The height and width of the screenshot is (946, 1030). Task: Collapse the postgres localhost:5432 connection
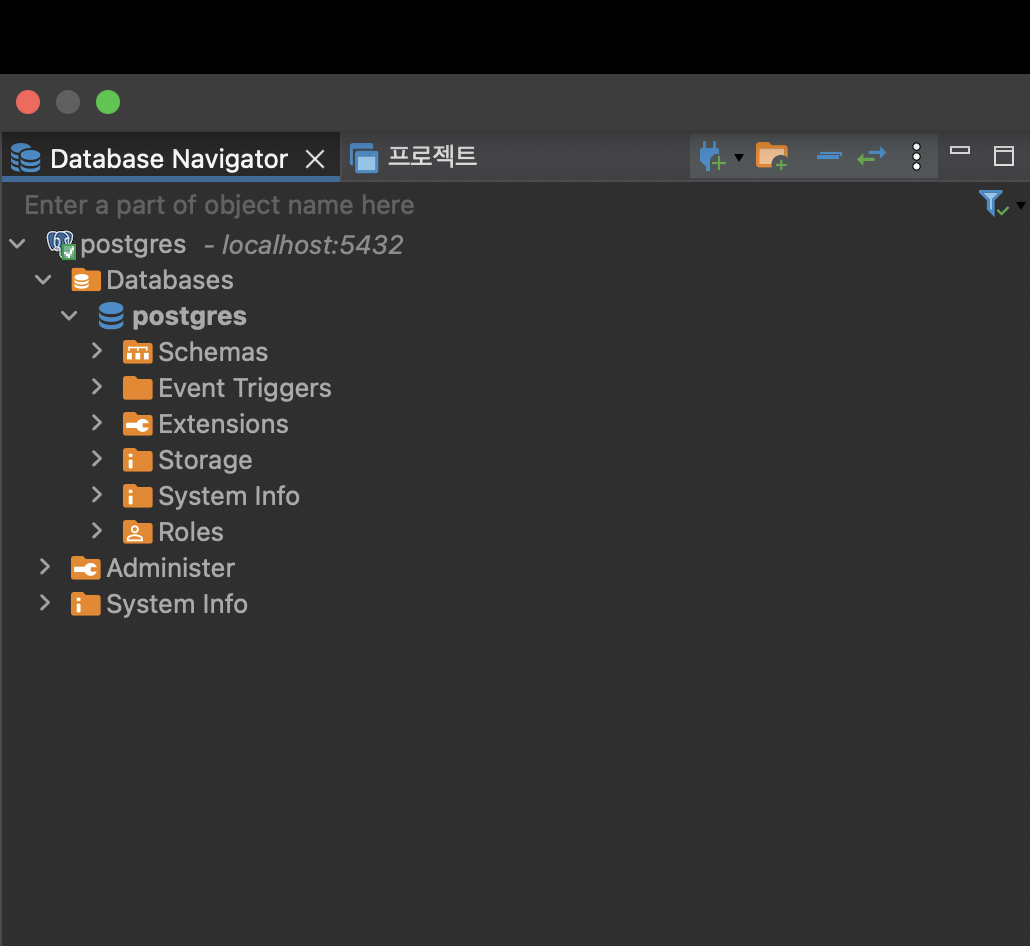[x=17, y=244]
